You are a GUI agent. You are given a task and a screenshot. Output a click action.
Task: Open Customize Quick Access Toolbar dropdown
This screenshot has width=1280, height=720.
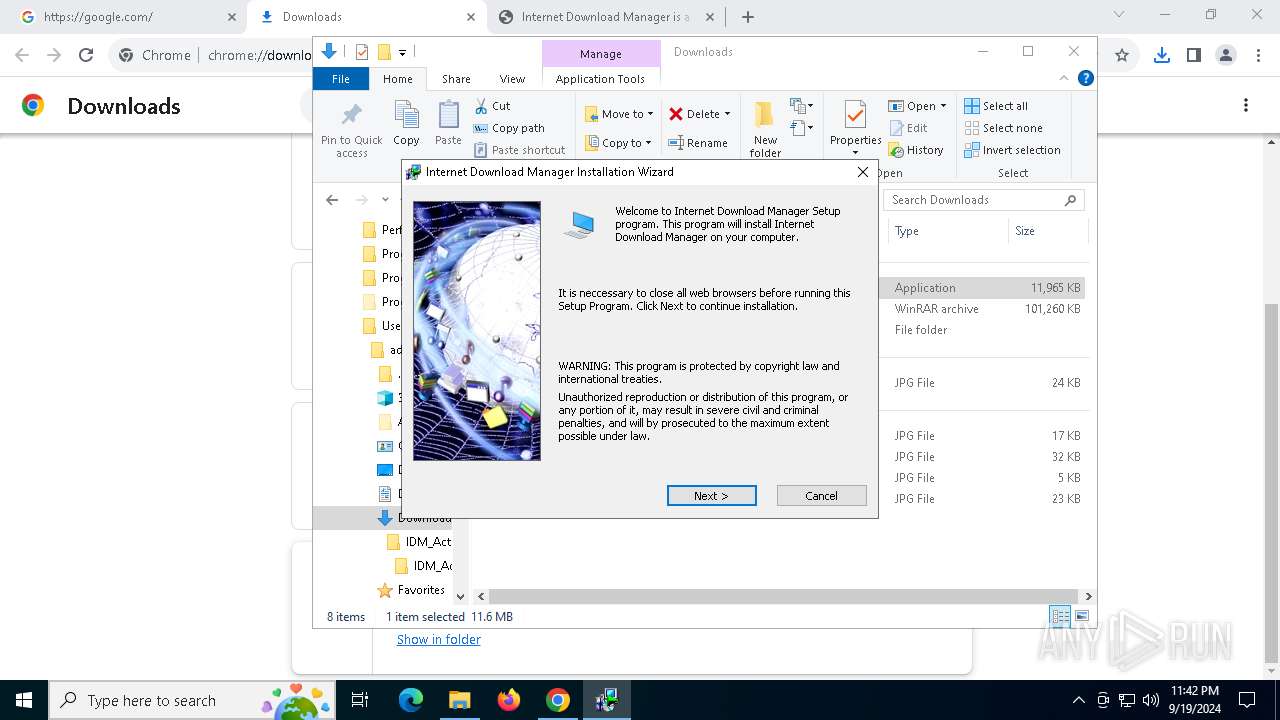(402, 52)
